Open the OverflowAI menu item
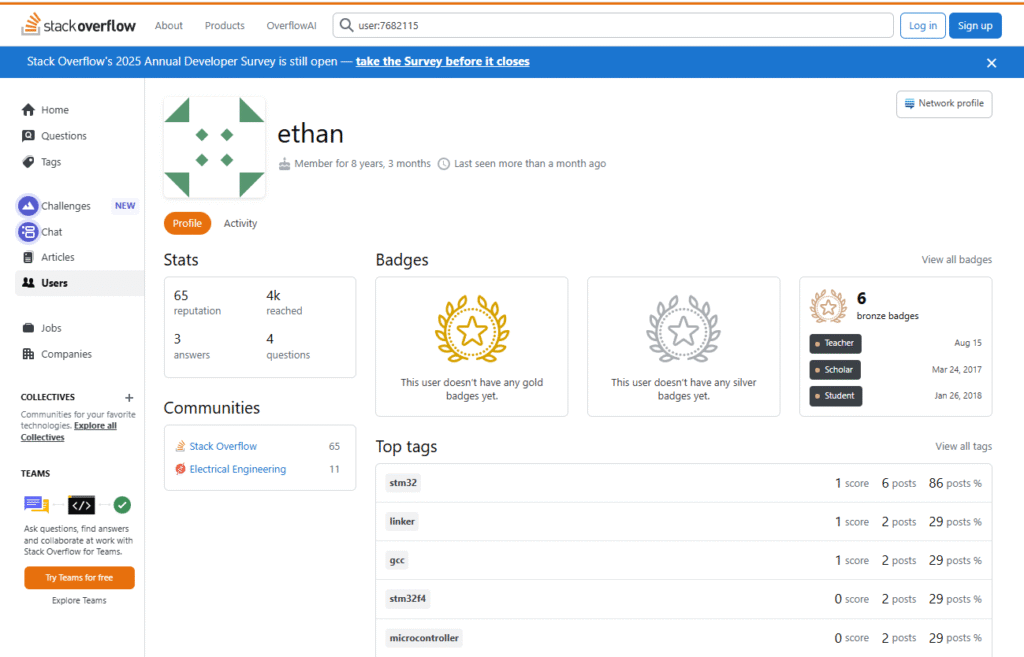1024x657 pixels. 291,25
